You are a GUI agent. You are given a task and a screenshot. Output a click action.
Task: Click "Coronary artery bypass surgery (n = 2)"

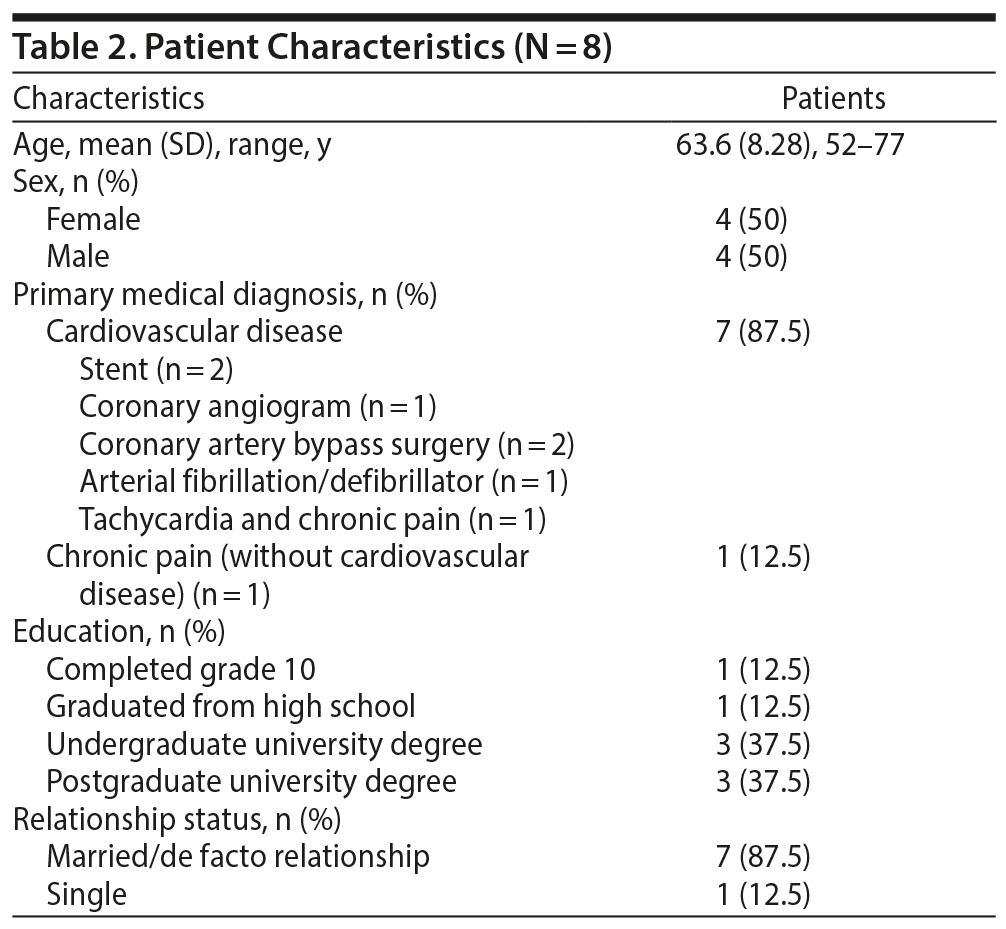click(326, 444)
